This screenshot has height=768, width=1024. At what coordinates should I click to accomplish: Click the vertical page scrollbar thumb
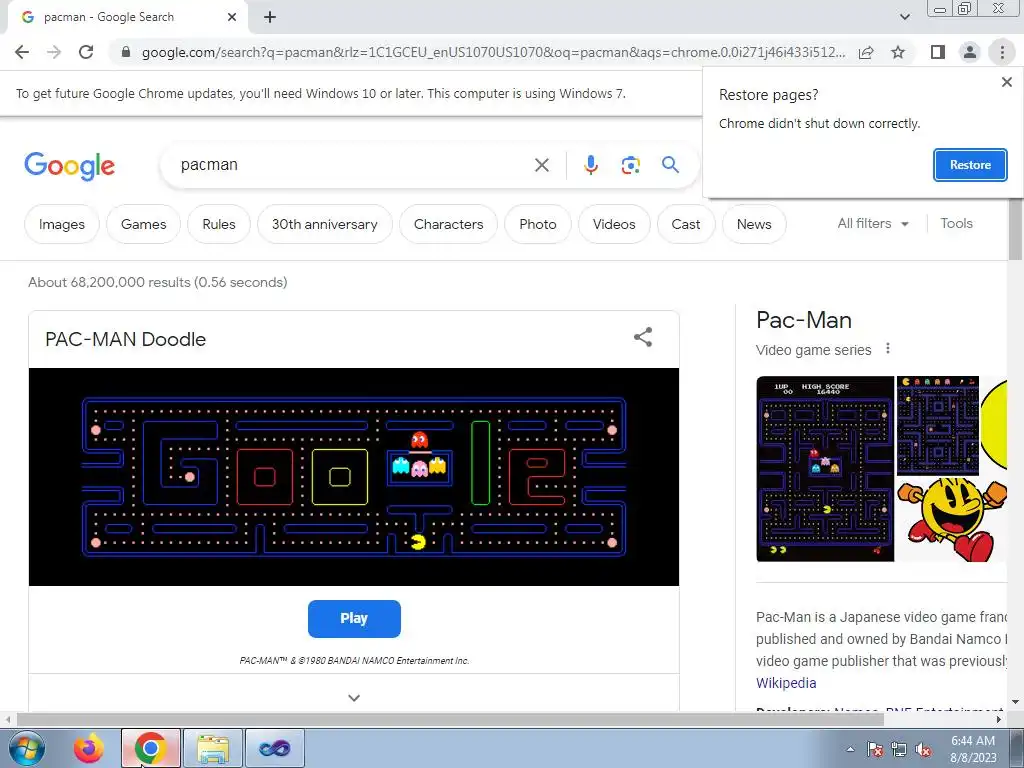(1015, 229)
